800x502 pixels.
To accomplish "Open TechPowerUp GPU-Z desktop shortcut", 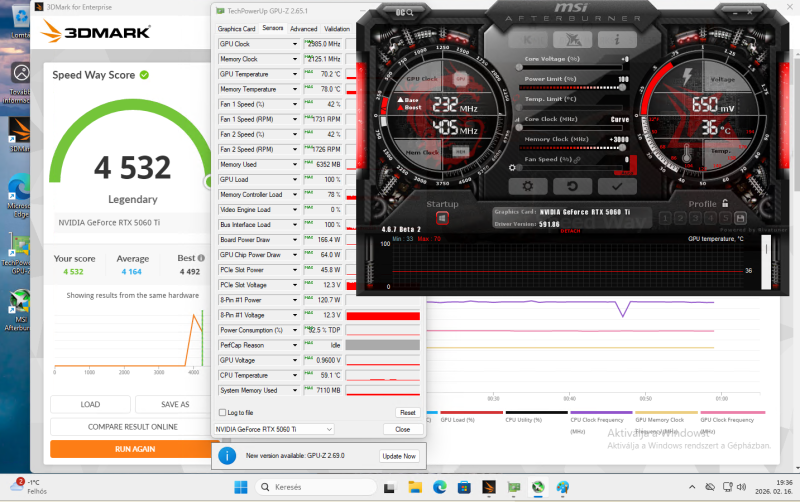I will (18, 254).
